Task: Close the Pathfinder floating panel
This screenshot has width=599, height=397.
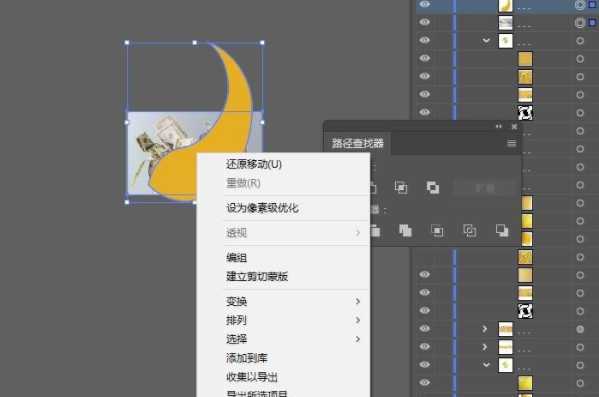Action: [514, 126]
